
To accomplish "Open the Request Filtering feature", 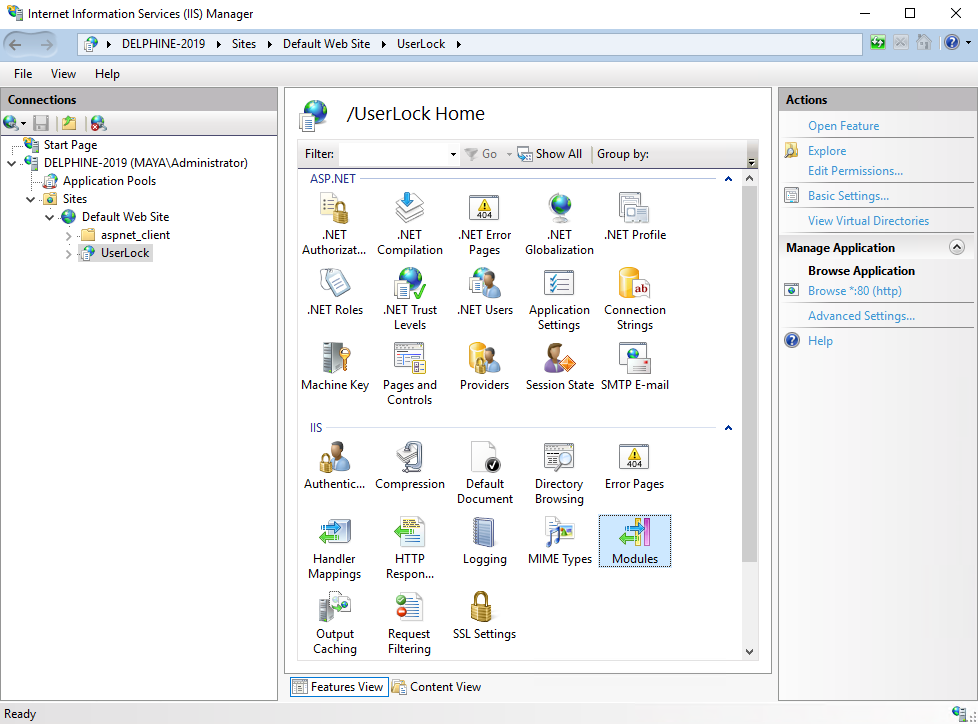I will (x=409, y=608).
